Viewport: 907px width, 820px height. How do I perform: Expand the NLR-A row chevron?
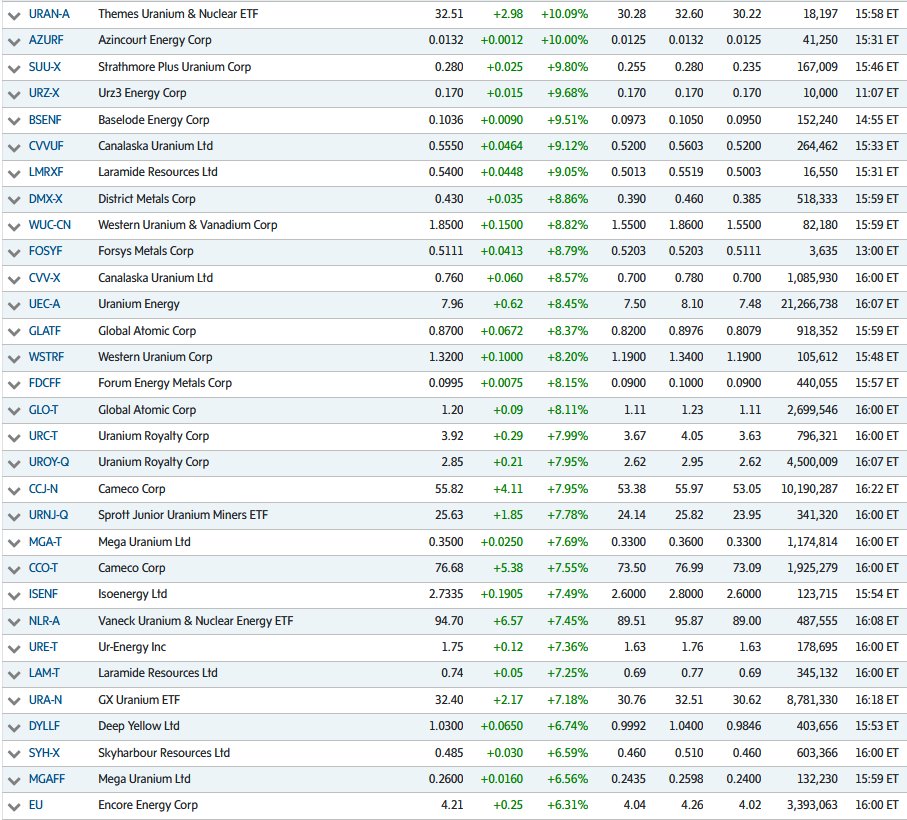click(x=14, y=622)
